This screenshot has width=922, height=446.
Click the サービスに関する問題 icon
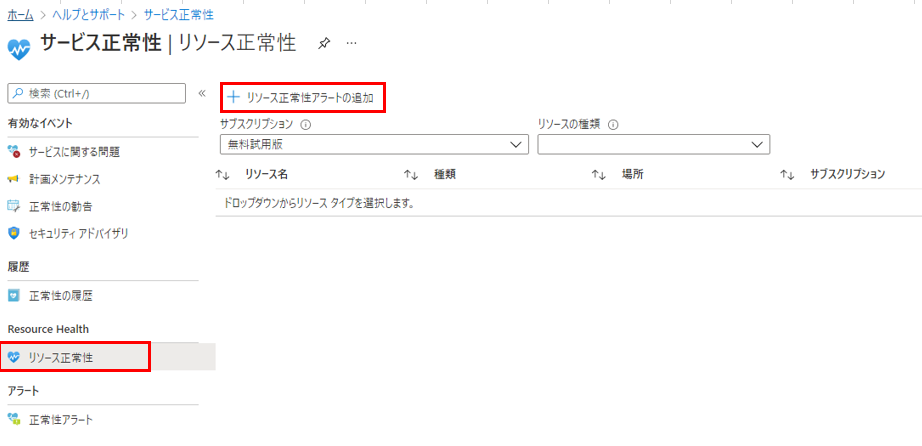click(14, 152)
